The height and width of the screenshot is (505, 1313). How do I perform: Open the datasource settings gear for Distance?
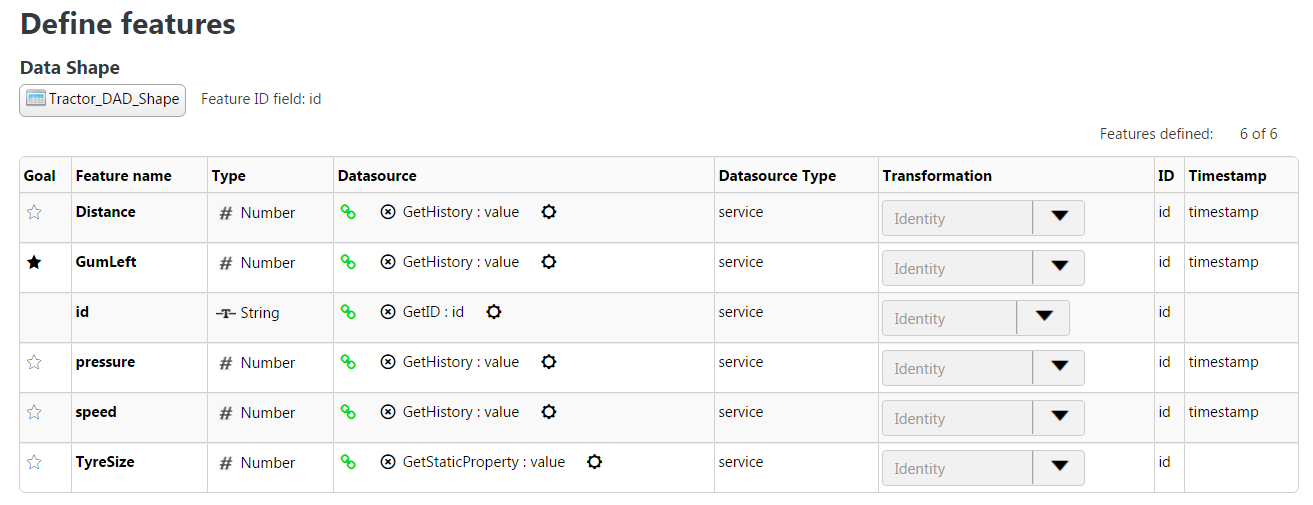(549, 212)
